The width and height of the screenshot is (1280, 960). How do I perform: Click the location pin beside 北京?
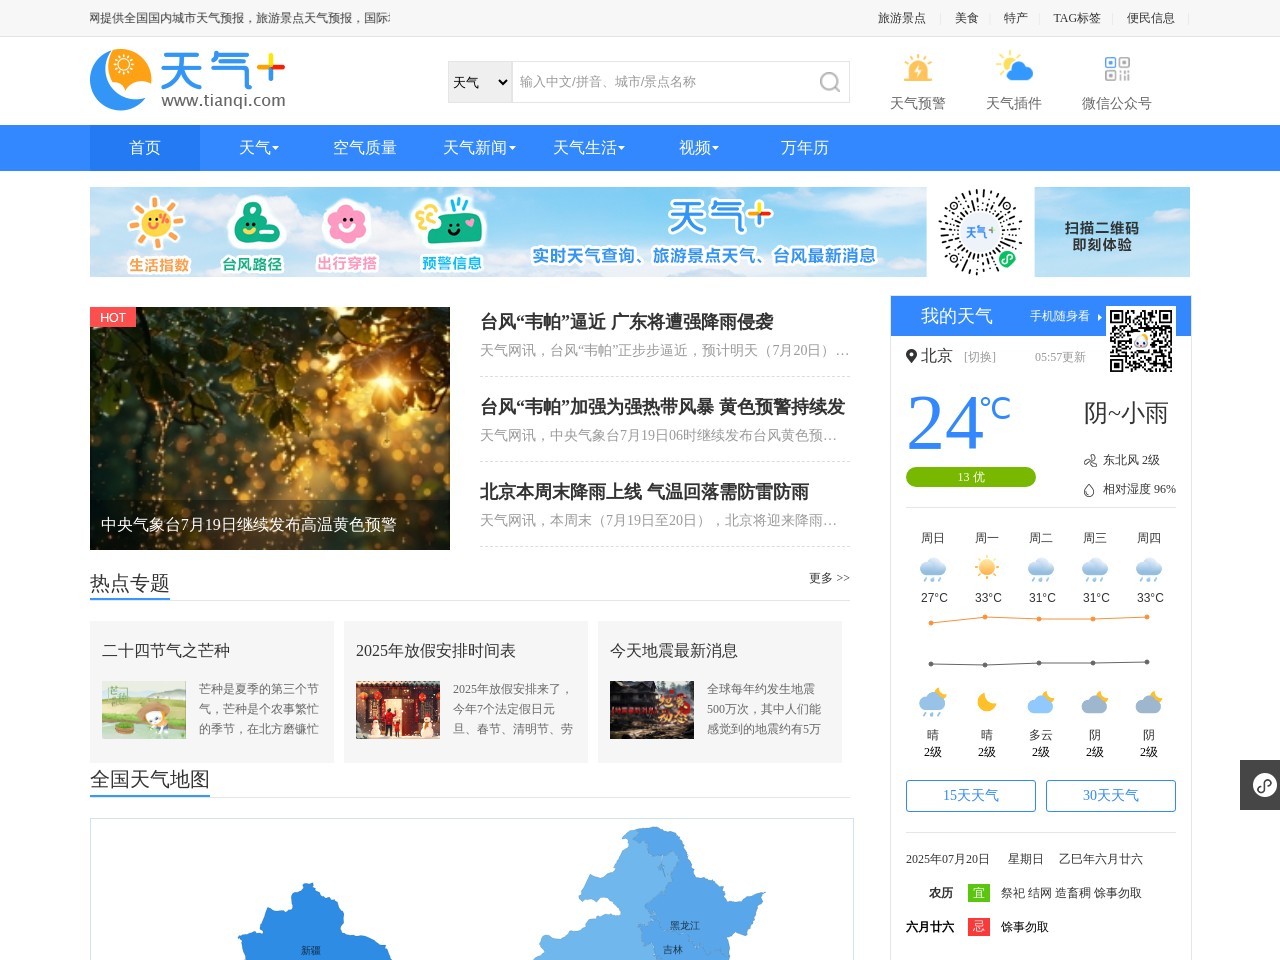click(x=910, y=356)
